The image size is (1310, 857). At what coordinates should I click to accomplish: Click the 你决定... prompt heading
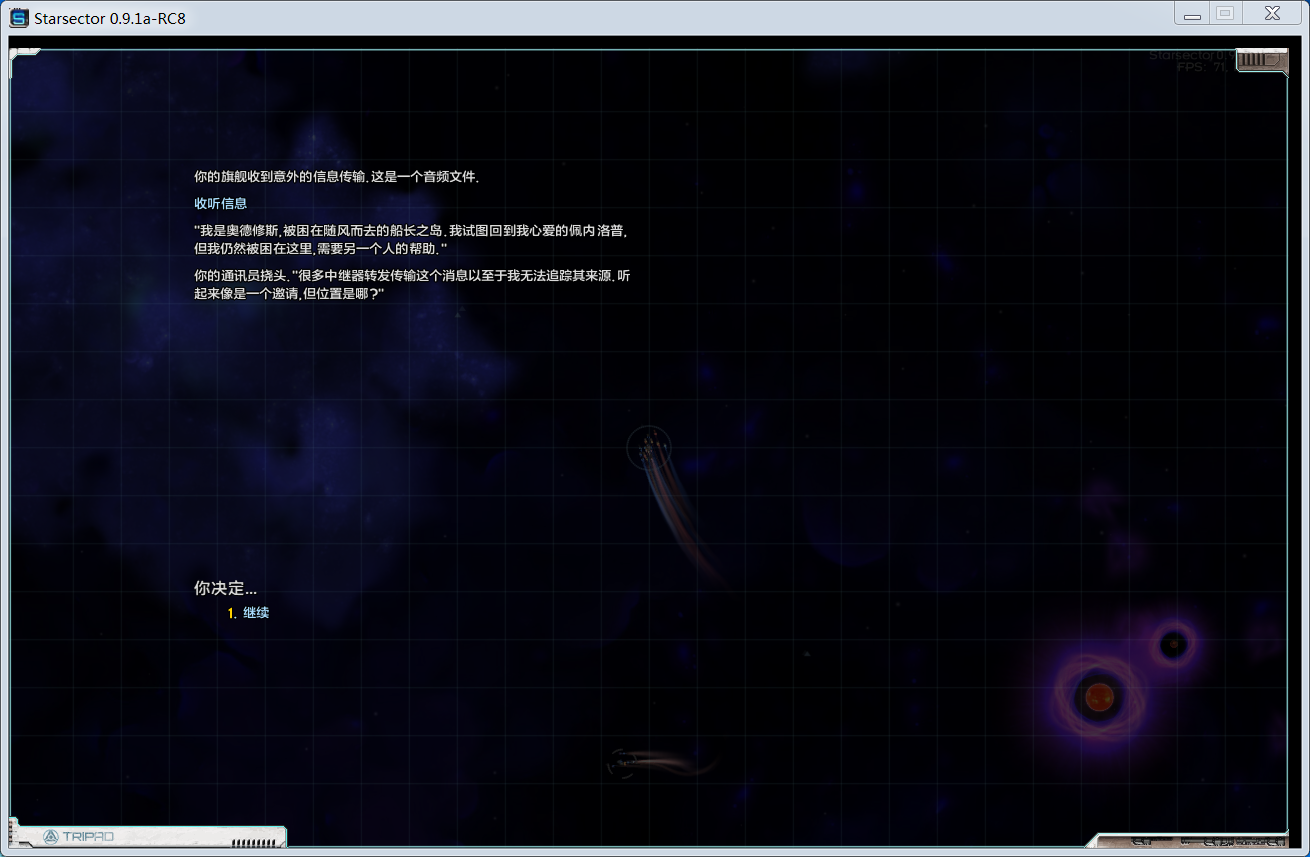point(225,589)
